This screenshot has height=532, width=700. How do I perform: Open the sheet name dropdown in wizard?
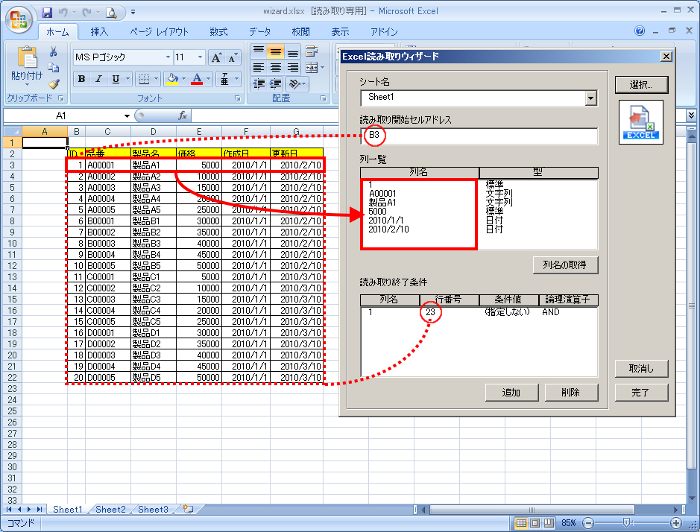[x=591, y=98]
